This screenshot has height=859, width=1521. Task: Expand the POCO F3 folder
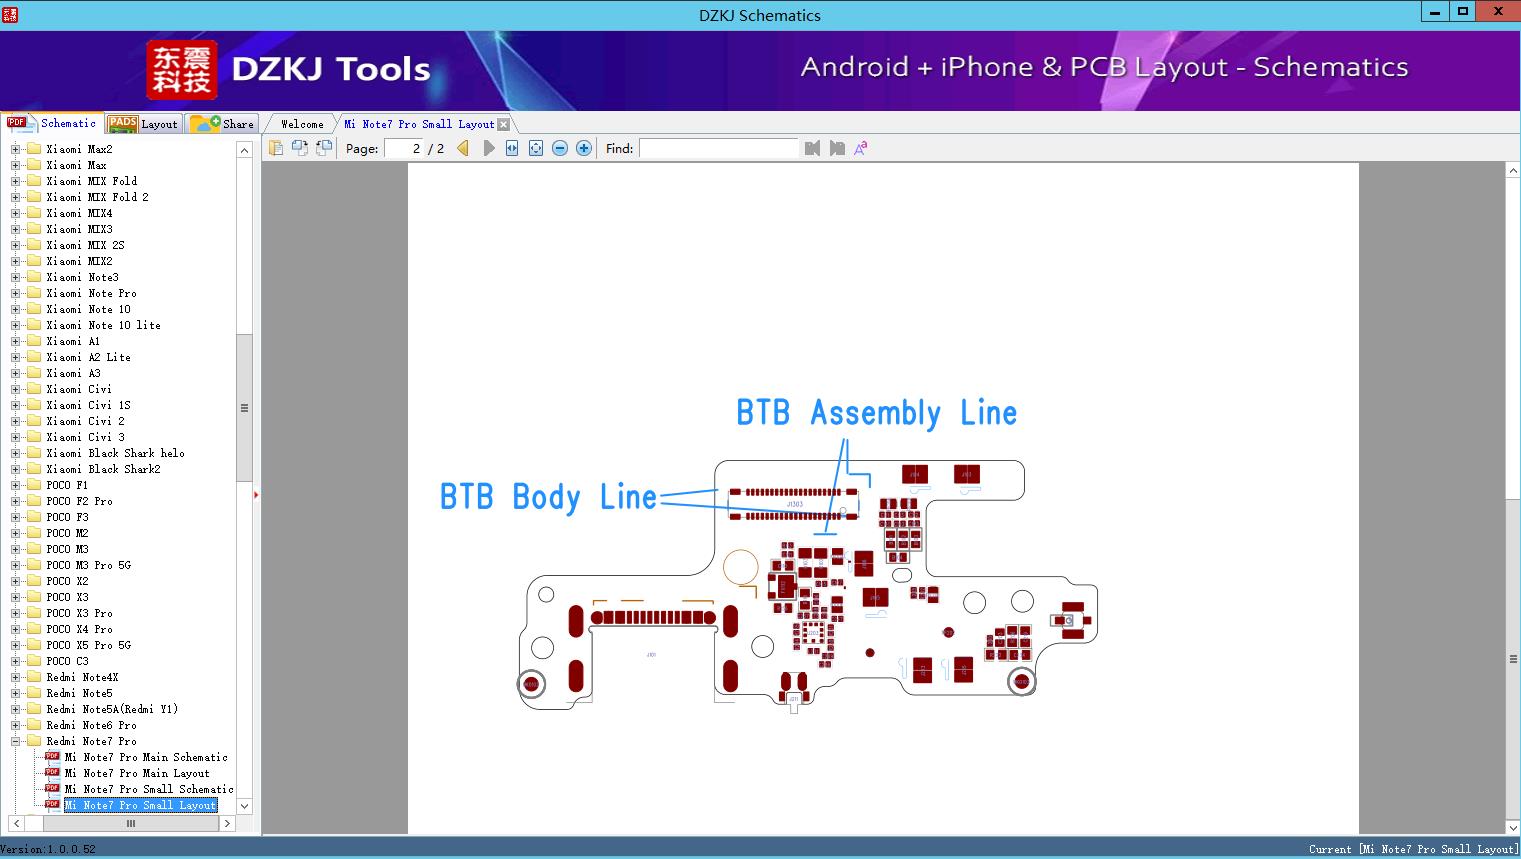tap(15, 517)
